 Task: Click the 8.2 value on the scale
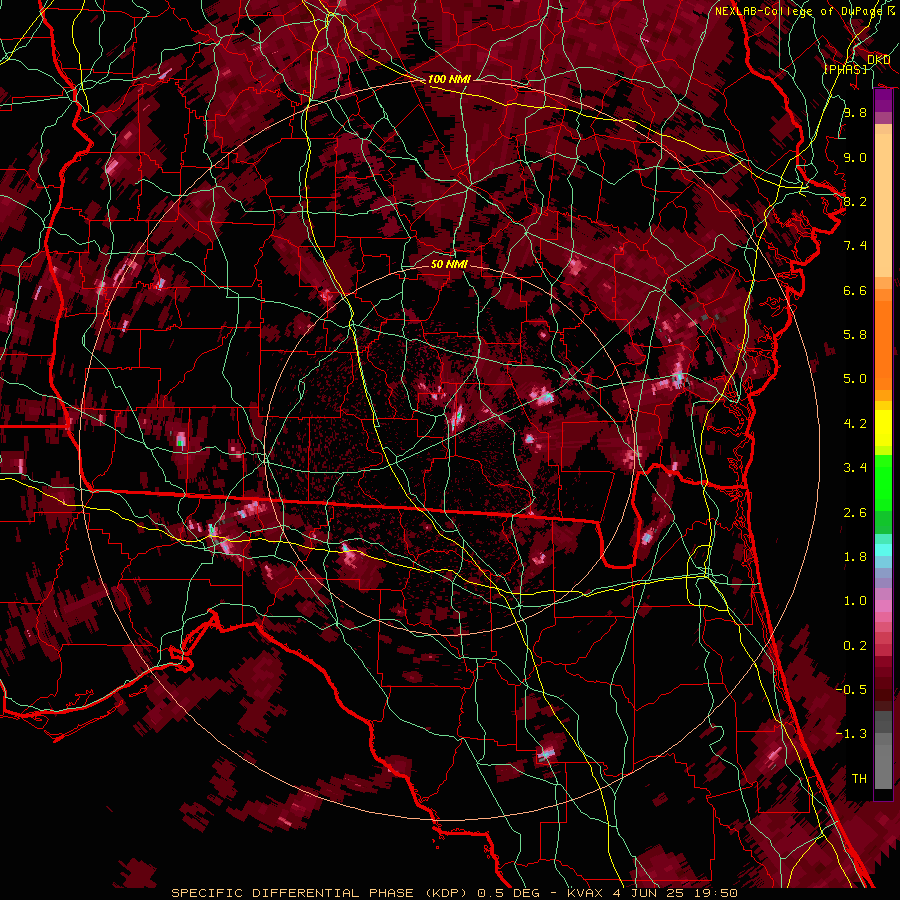pos(855,201)
